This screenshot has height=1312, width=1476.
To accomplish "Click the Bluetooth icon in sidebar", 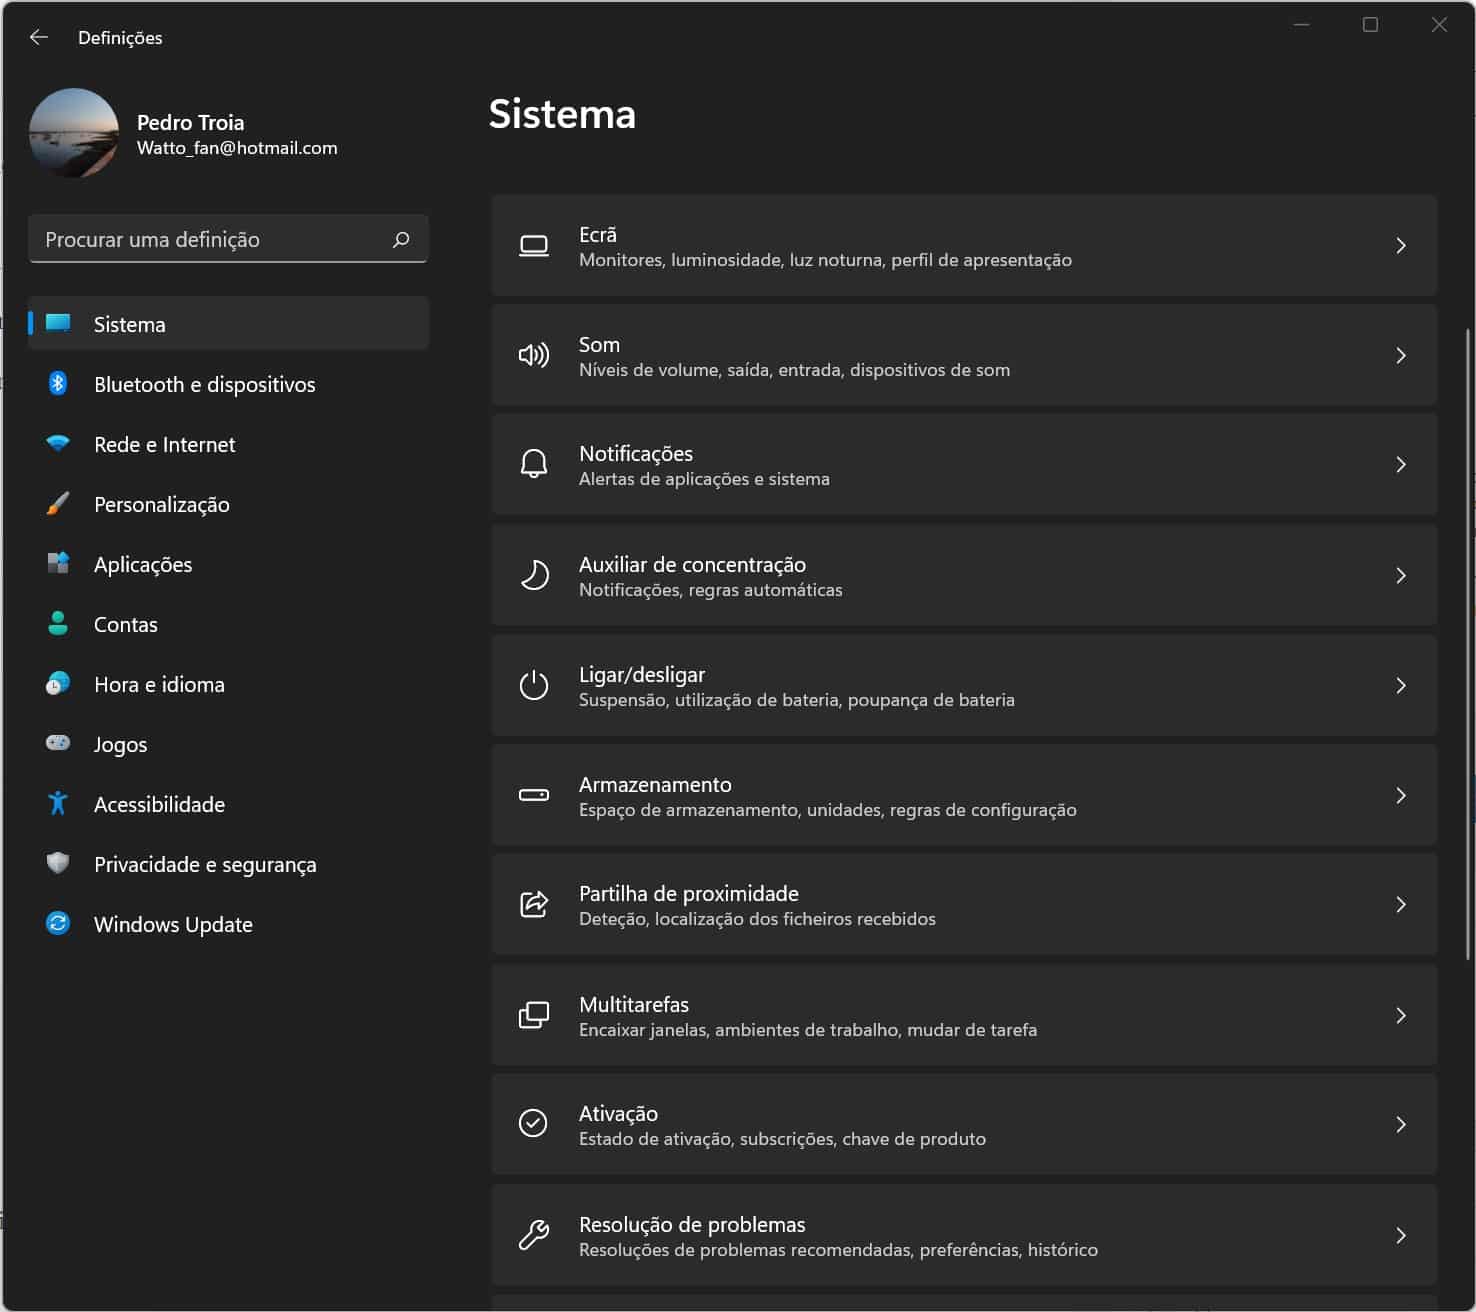I will pos(58,384).
